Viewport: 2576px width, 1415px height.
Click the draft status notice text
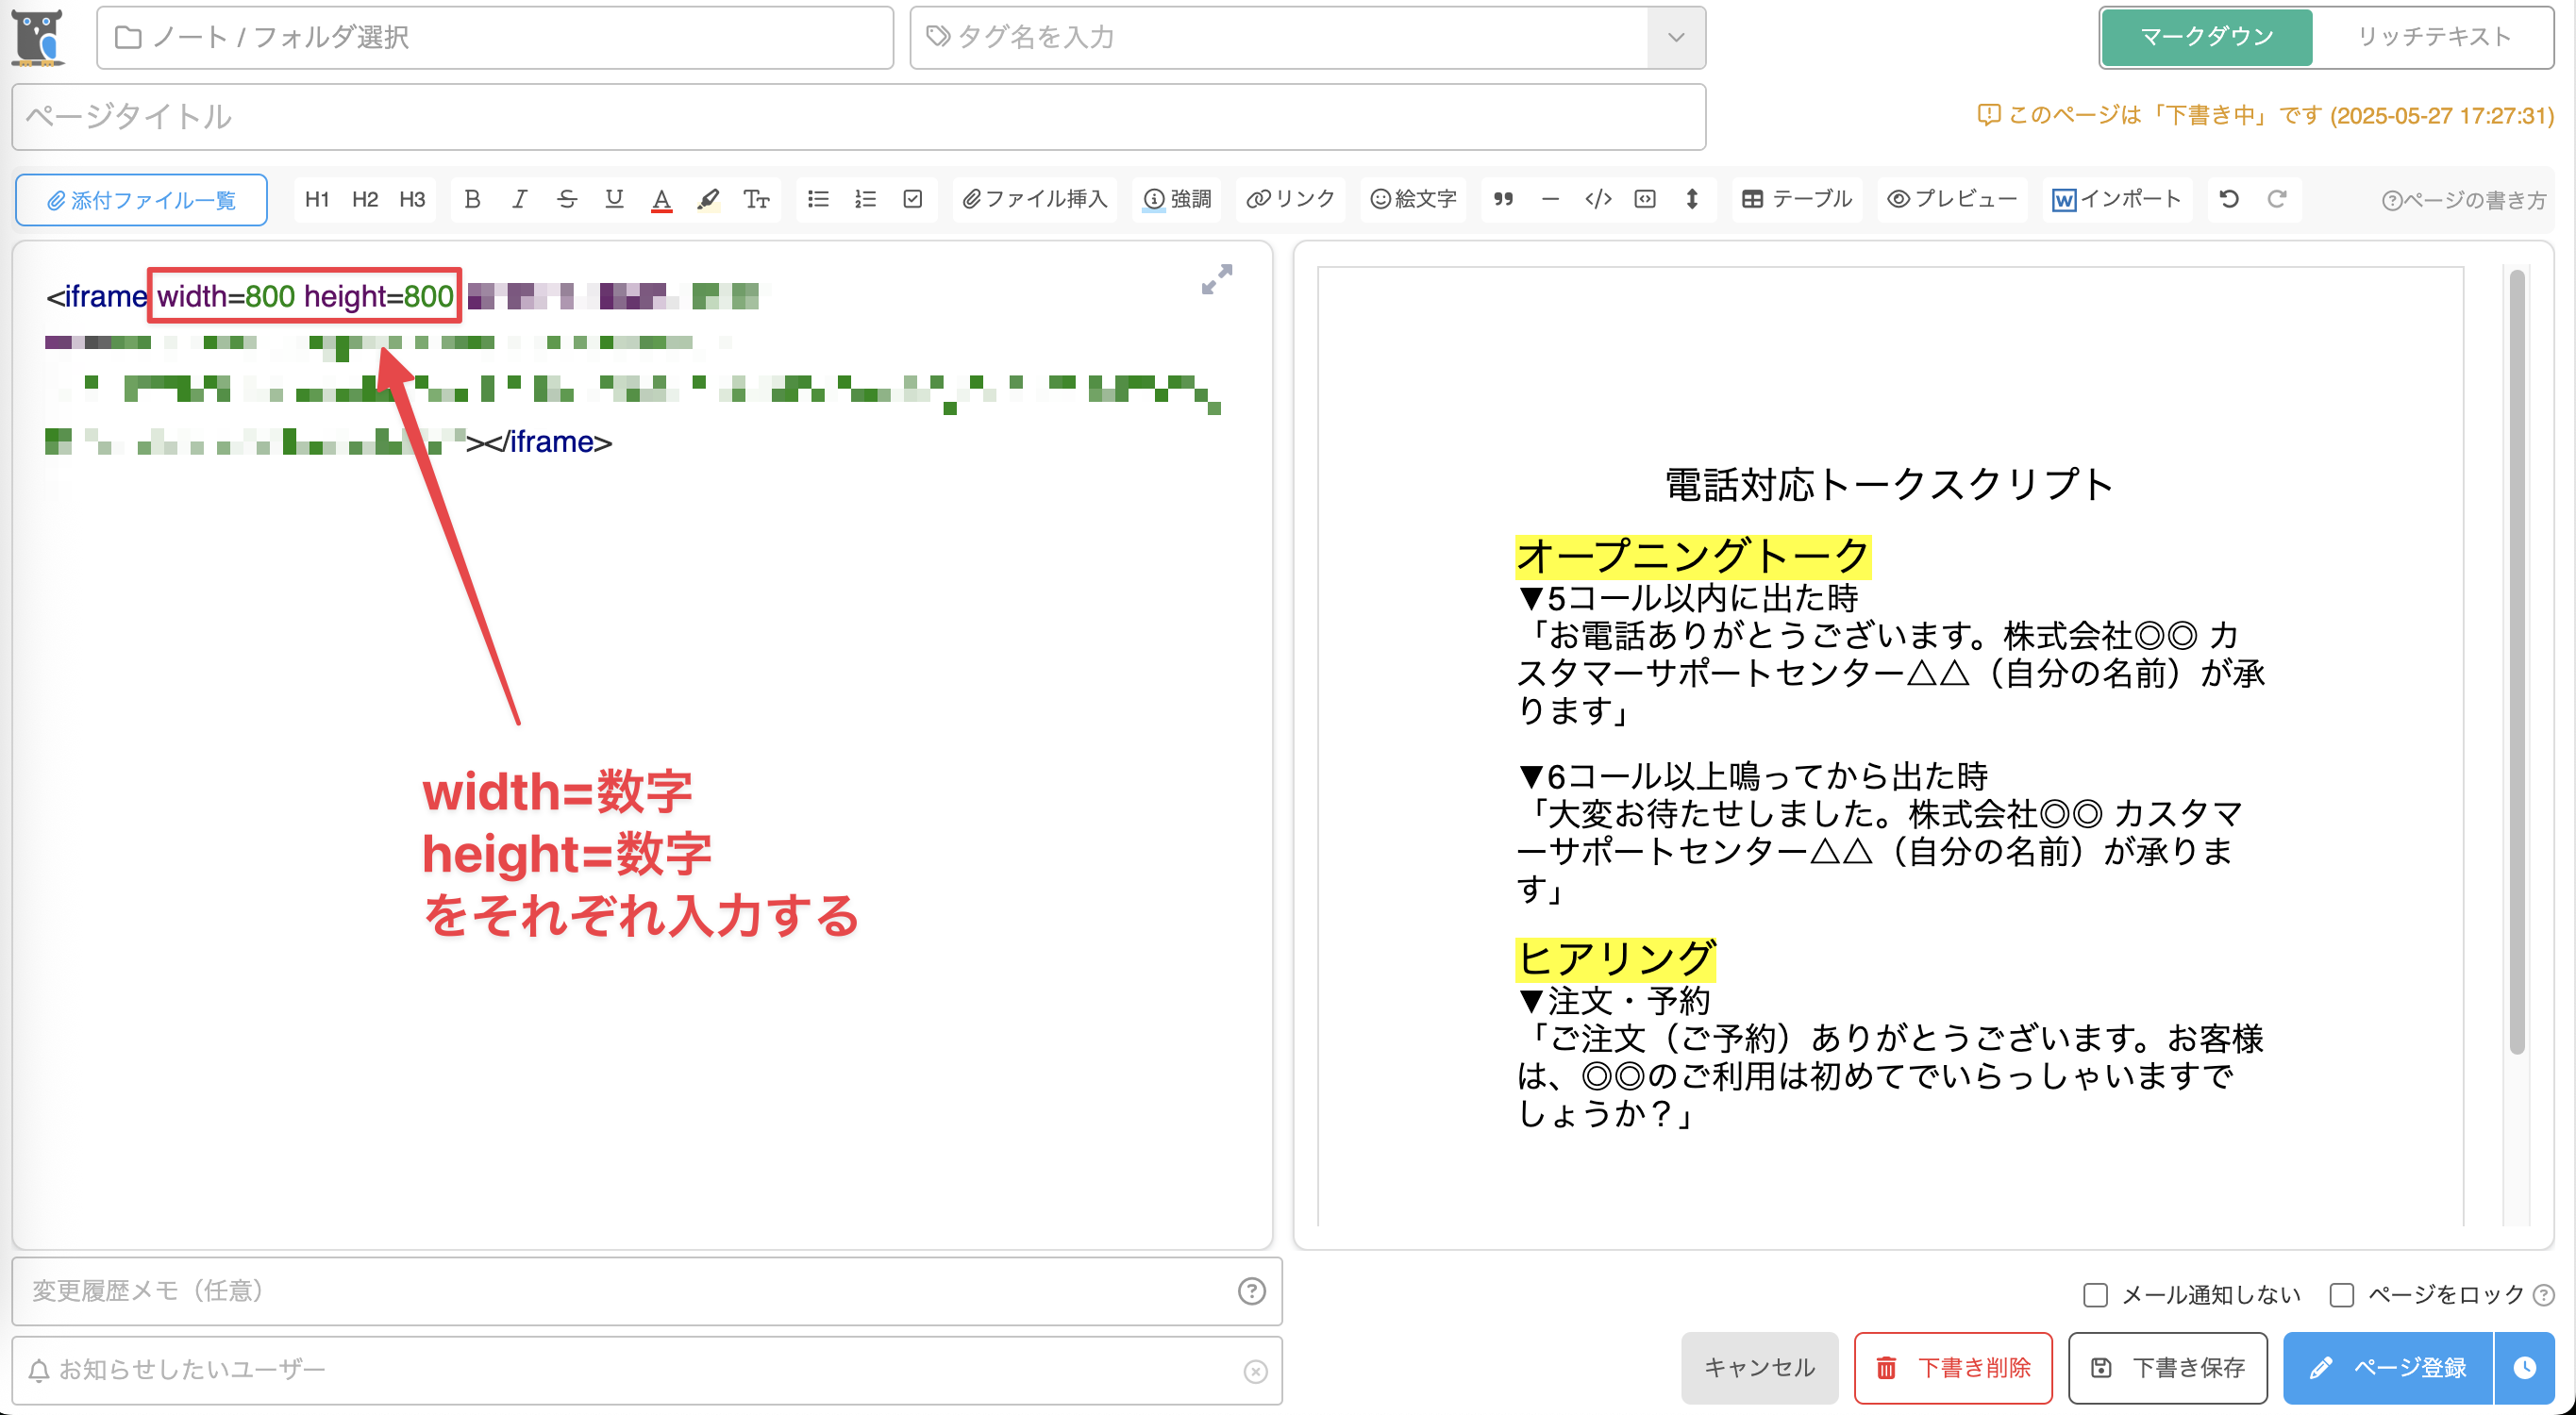point(2265,116)
